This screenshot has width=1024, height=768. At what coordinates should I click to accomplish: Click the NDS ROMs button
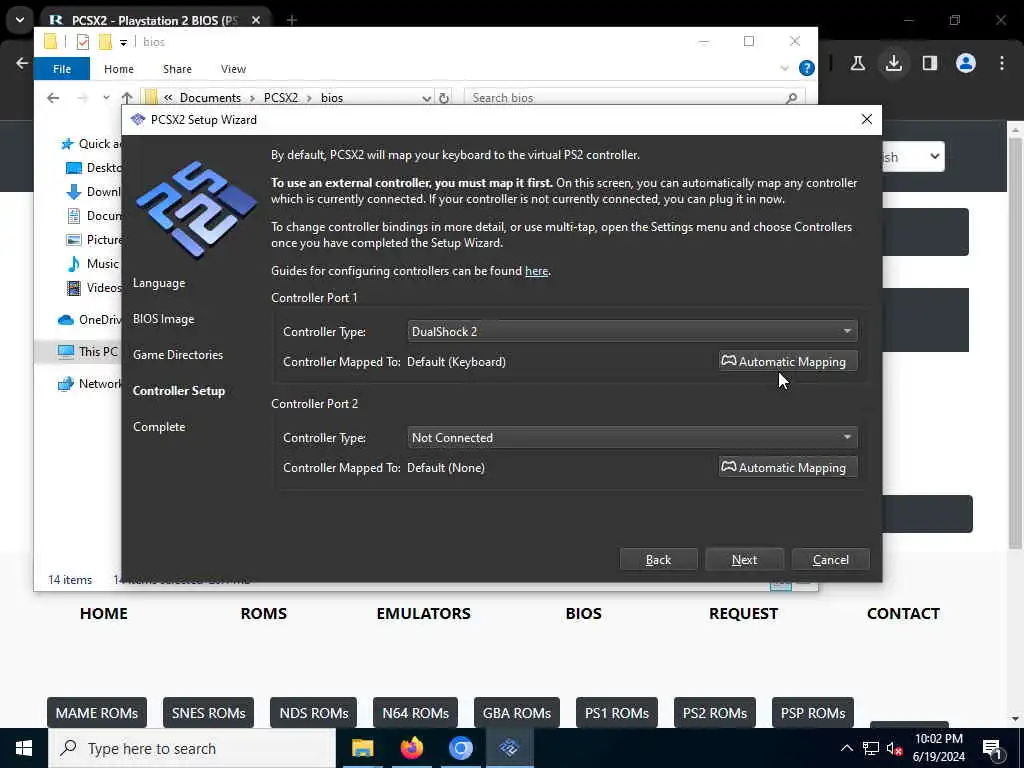pos(313,713)
